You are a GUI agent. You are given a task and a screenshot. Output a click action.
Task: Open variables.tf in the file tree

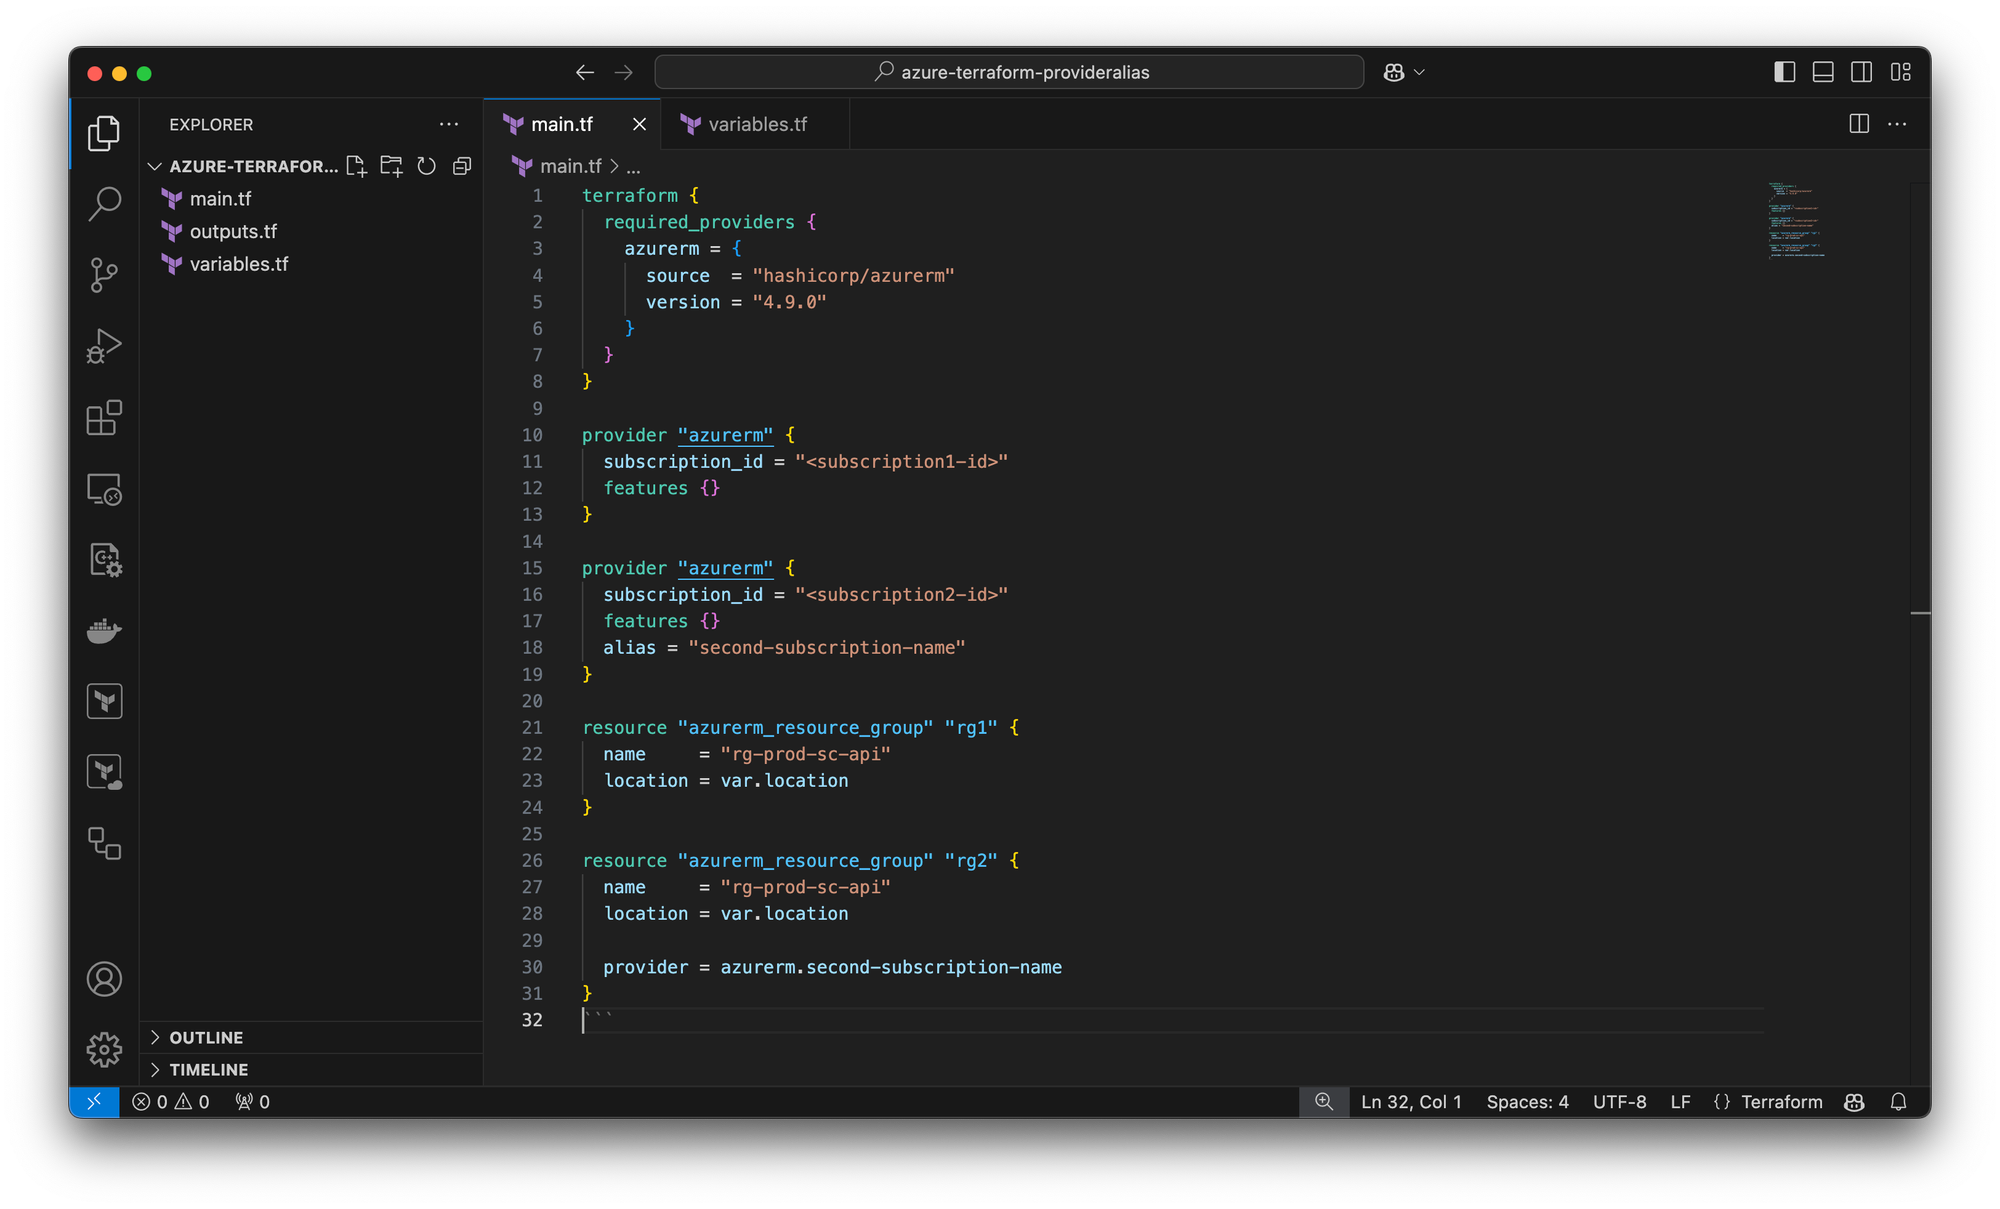312,264
